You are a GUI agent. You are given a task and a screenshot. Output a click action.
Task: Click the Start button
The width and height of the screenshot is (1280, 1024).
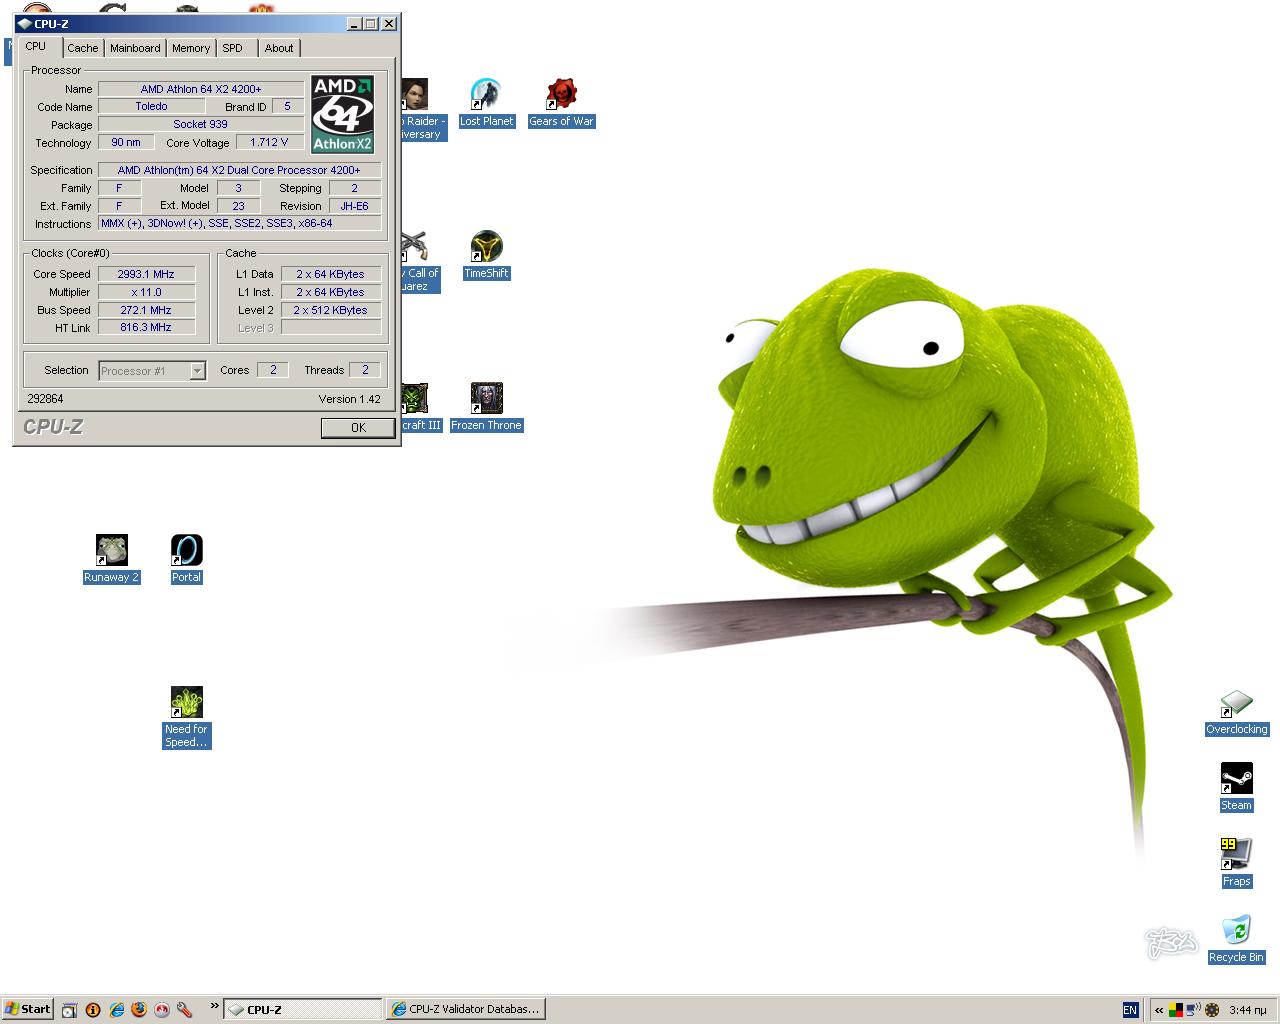[28, 1009]
